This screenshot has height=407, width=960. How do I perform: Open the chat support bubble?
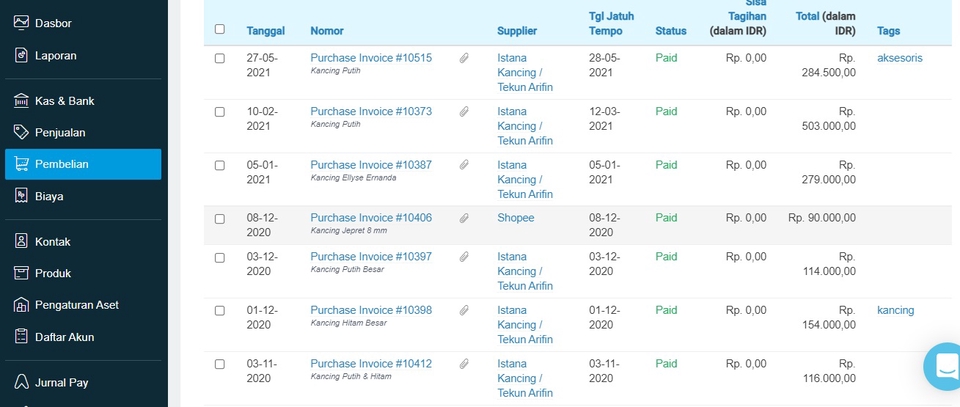point(944,367)
